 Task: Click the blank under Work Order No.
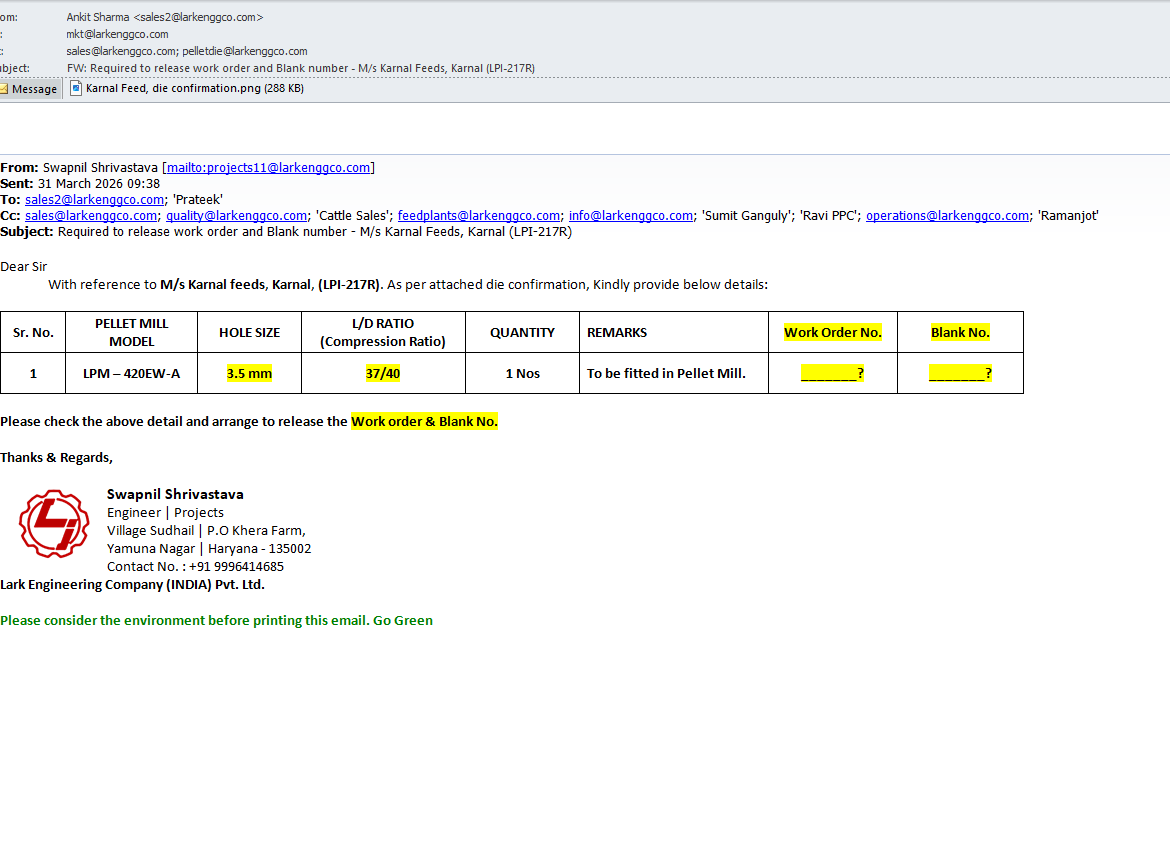[832, 374]
